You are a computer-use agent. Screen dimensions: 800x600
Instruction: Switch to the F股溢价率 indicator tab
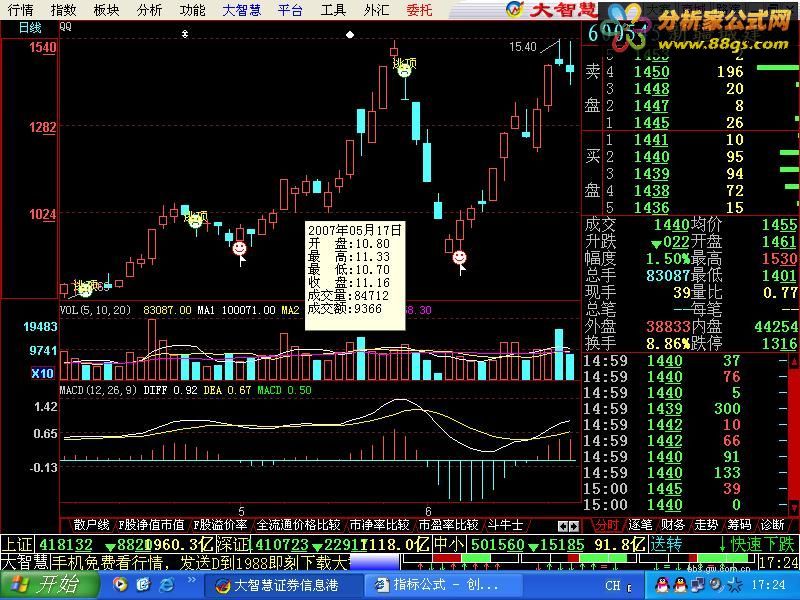click(x=220, y=524)
